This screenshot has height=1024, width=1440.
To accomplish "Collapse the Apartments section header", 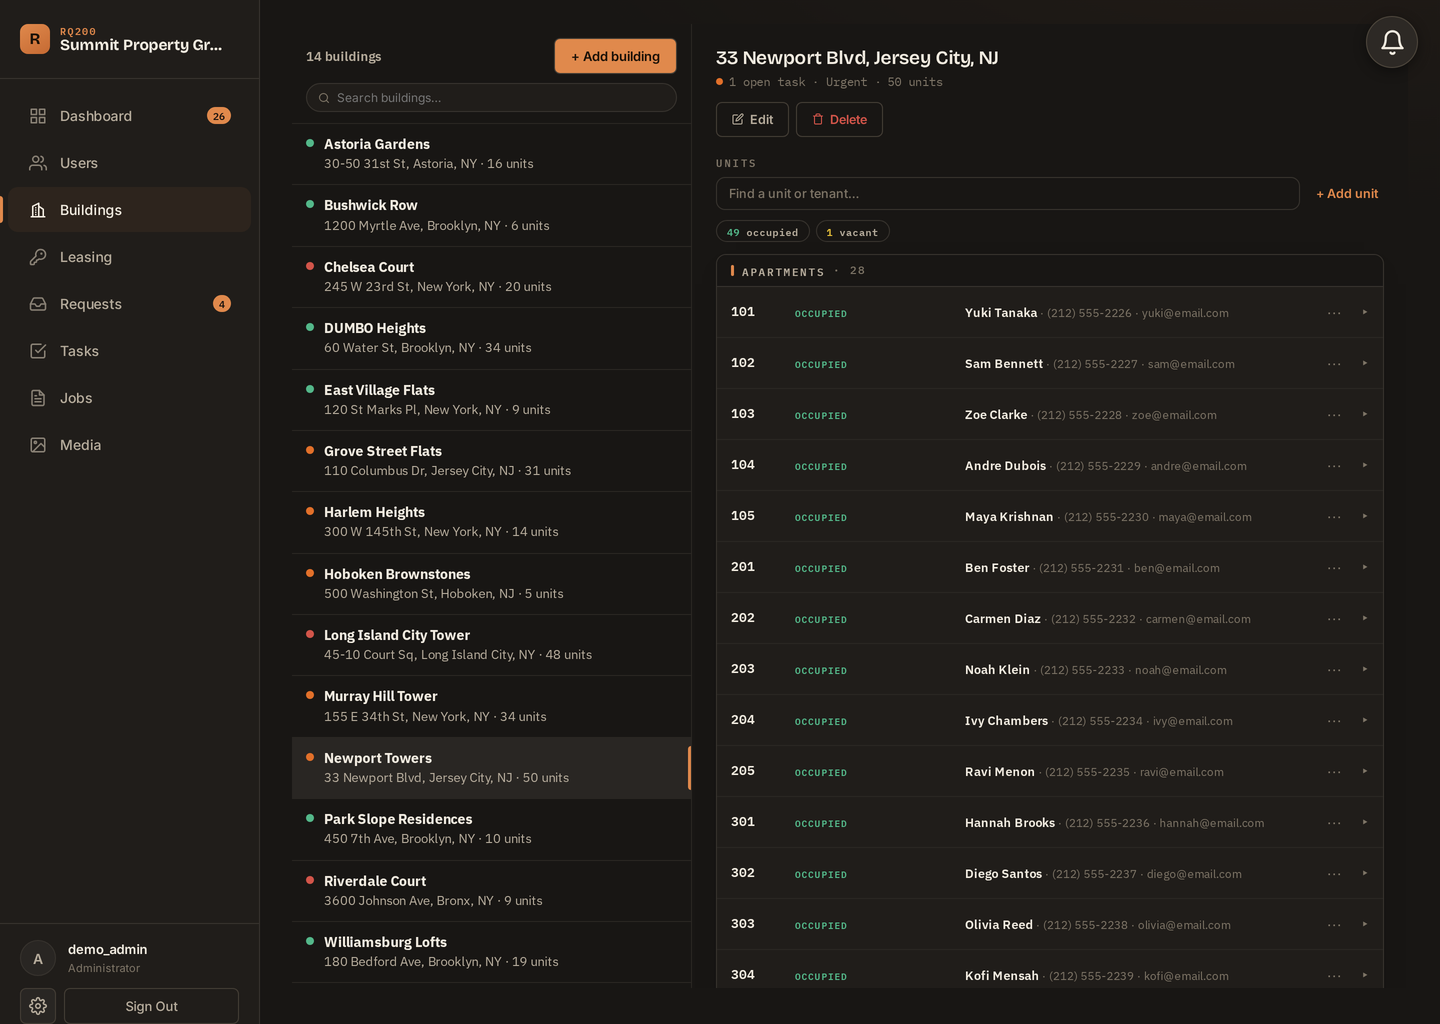I will point(1050,271).
